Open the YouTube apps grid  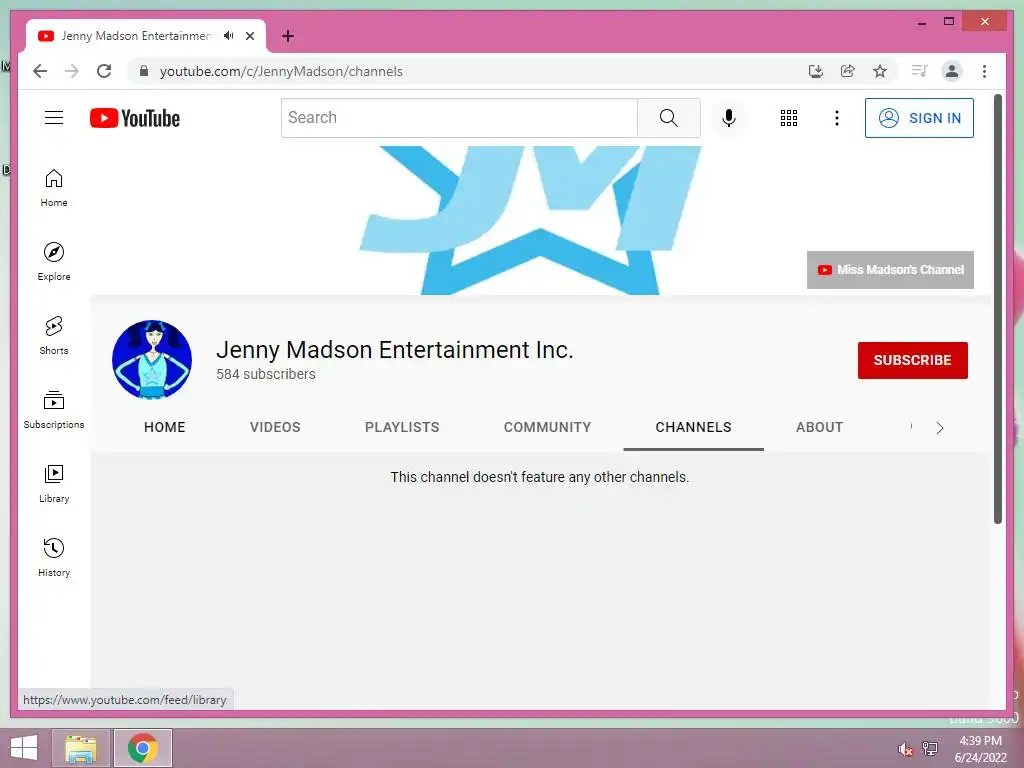[789, 118]
